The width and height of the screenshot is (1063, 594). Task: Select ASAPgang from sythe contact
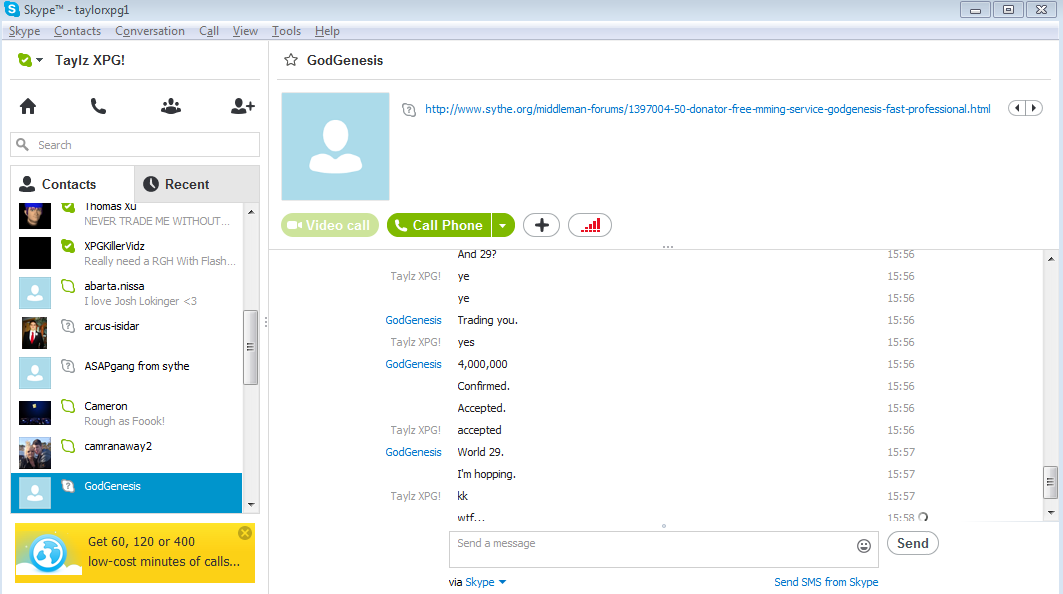coord(127,373)
